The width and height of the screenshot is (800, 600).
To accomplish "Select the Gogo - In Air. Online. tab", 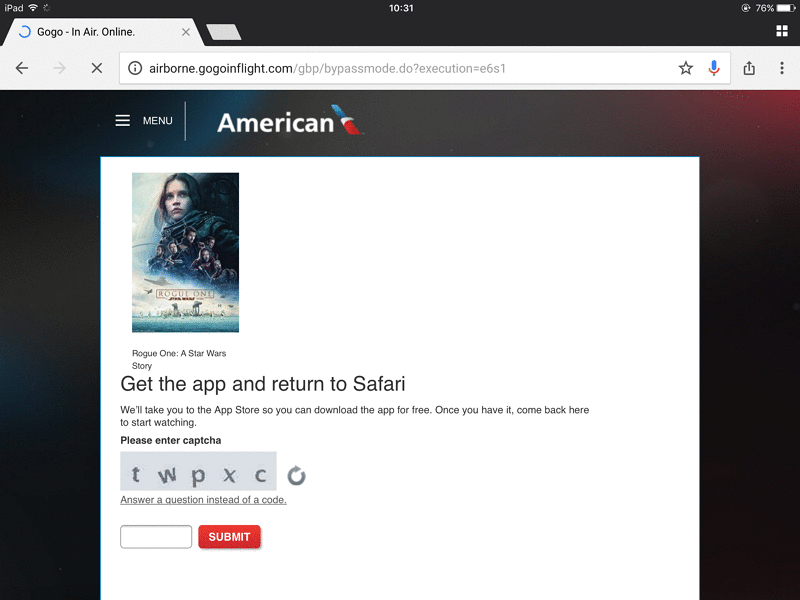I will [102, 32].
